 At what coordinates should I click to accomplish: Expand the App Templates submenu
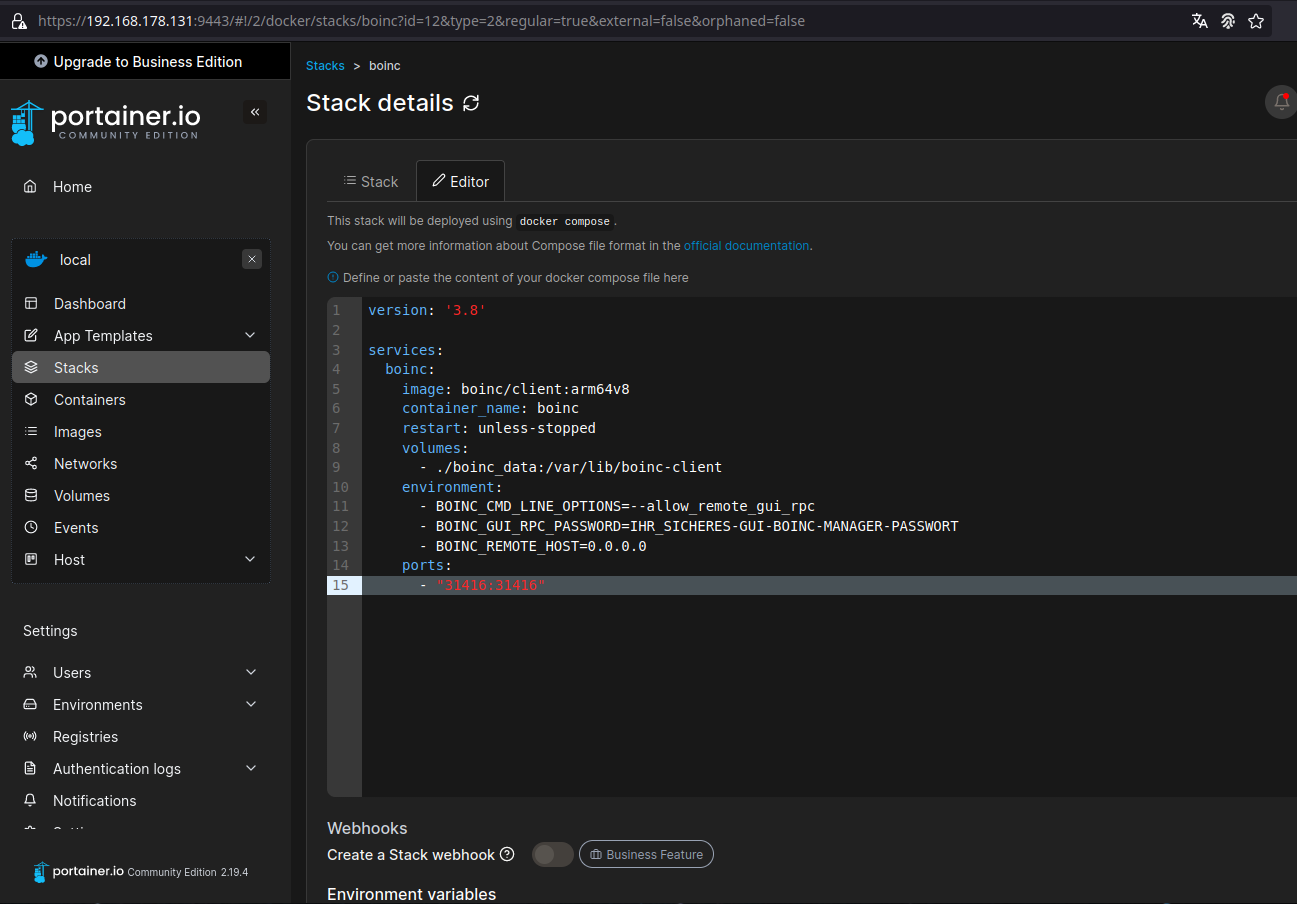[250, 336]
